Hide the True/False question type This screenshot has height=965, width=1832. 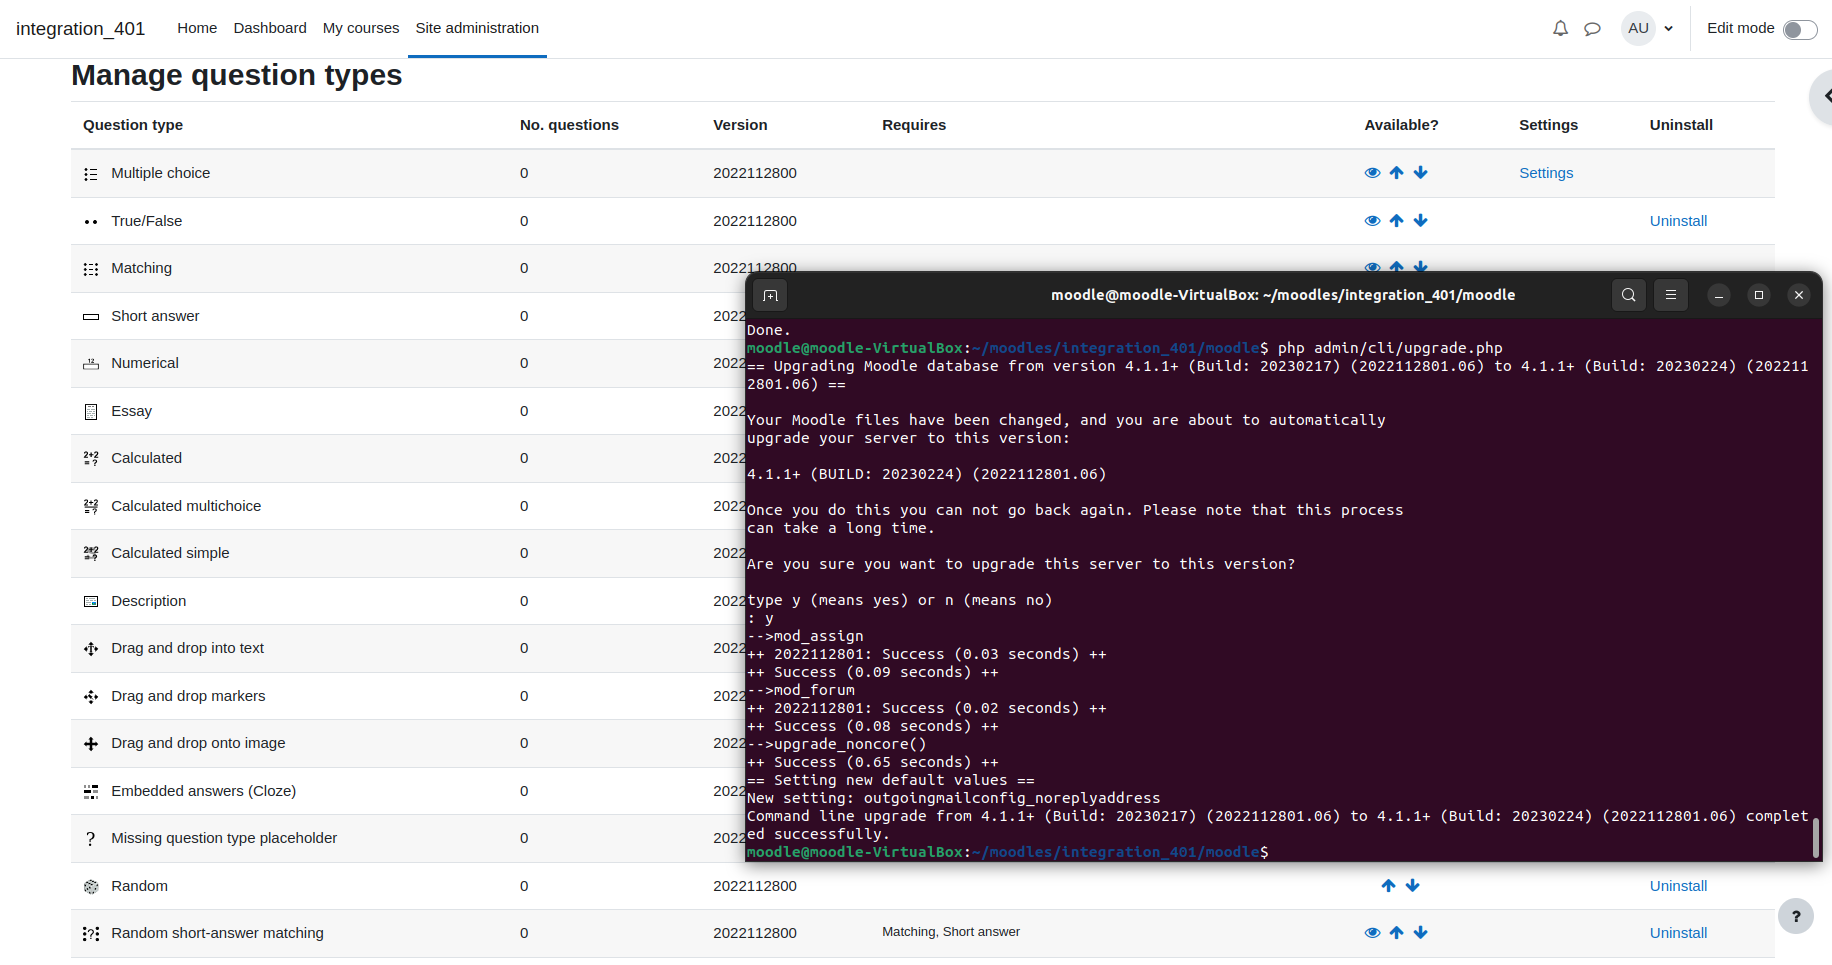(x=1372, y=221)
